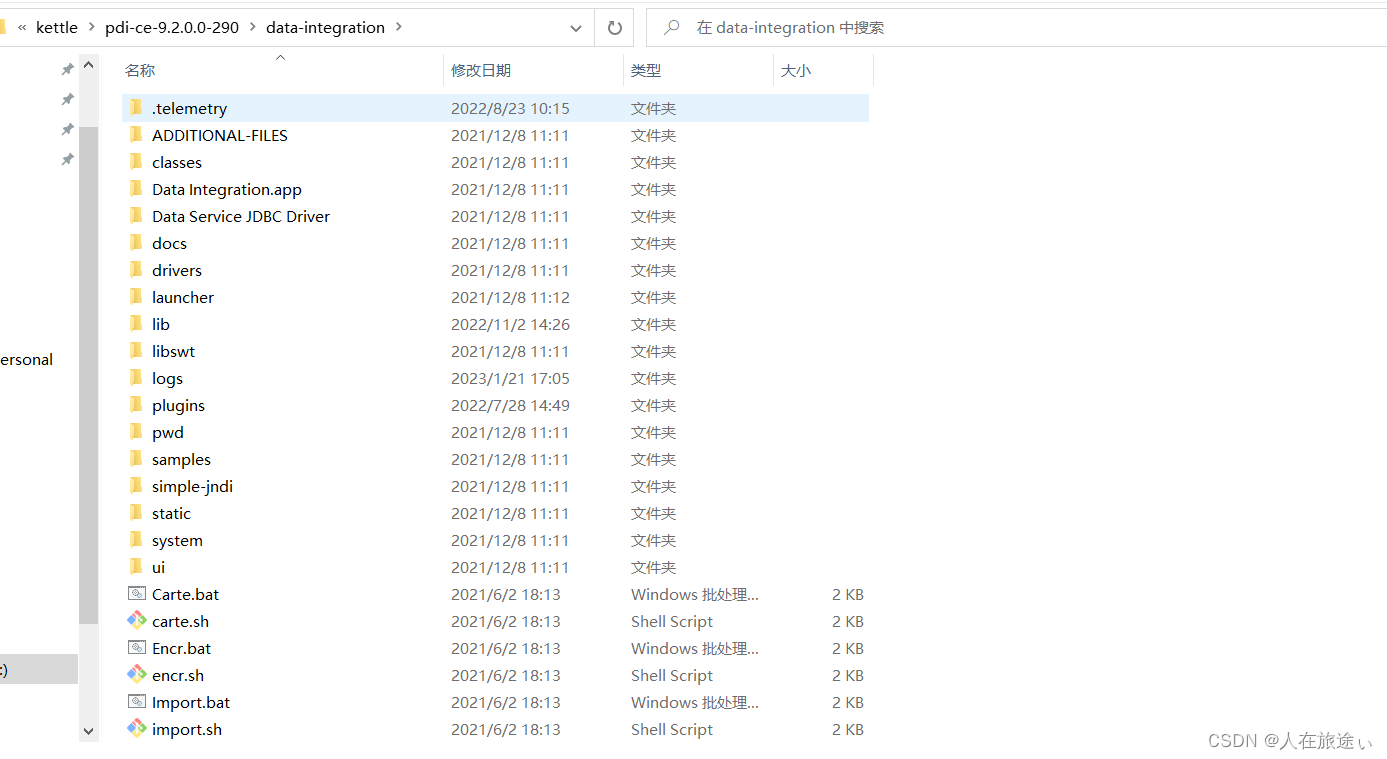This screenshot has height=759, width=1387.
Task: Sort files by 修改日期 column header
Action: tap(481, 70)
